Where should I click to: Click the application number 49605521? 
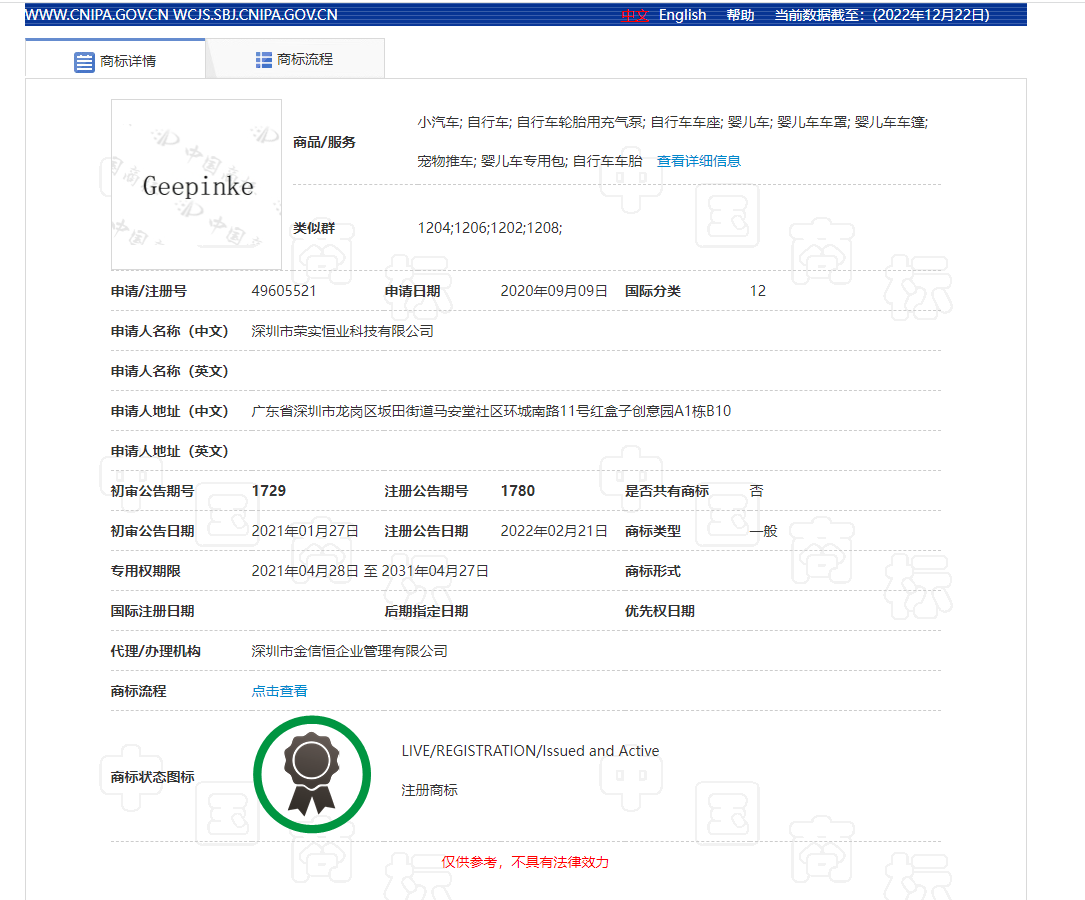coord(284,291)
